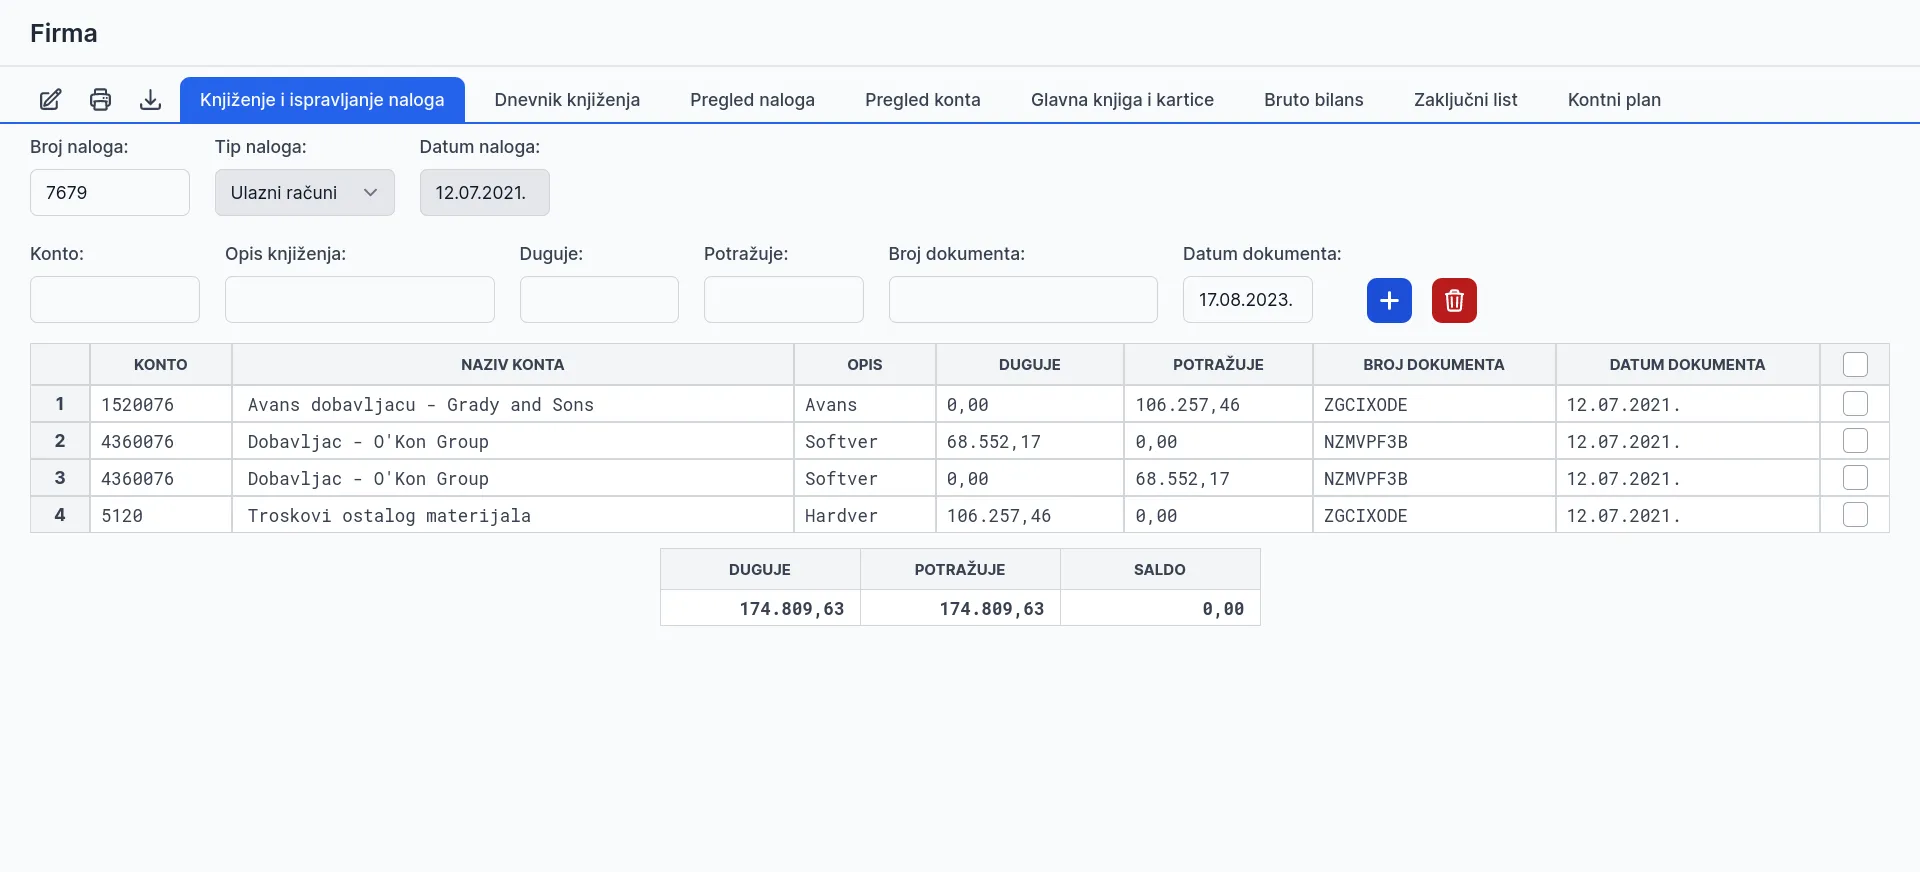Click the Broj naloga input field
Viewport: 1920px width, 872px height.
(x=110, y=192)
